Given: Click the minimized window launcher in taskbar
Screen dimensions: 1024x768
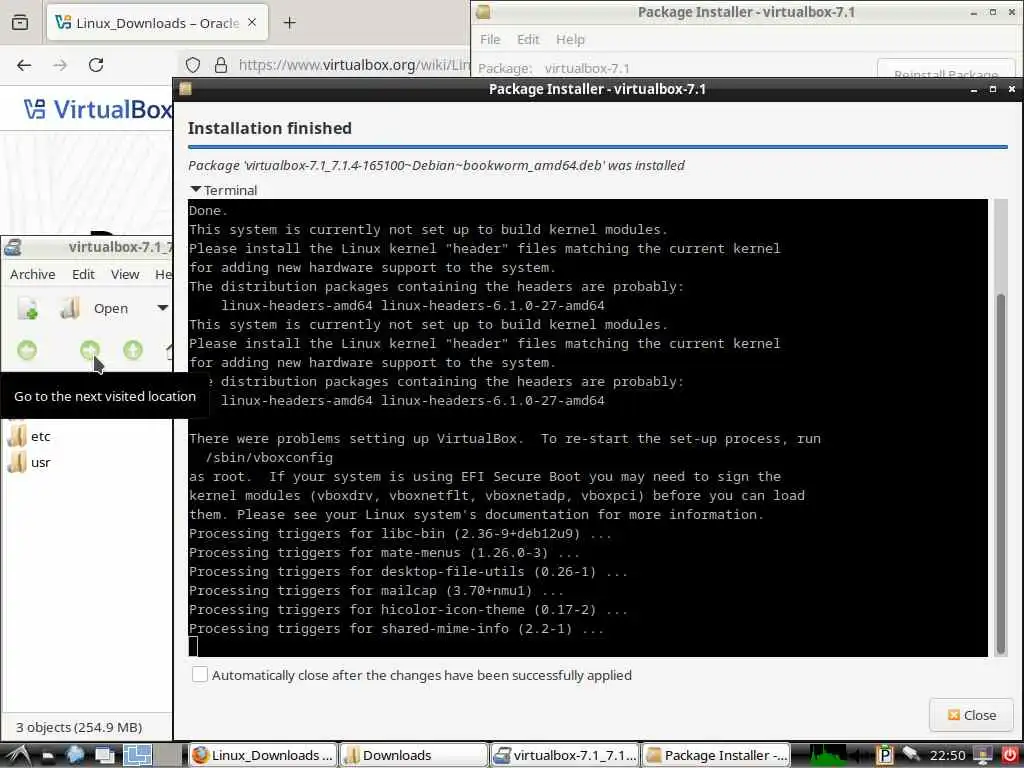Looking at the screenshot, I should pos(48,756).
